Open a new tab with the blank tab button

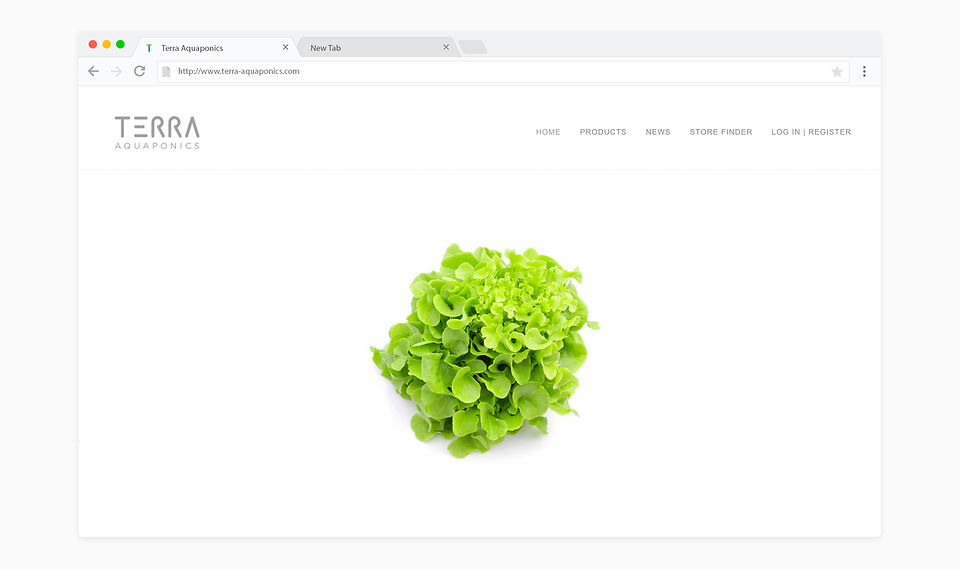coord(473,47)
